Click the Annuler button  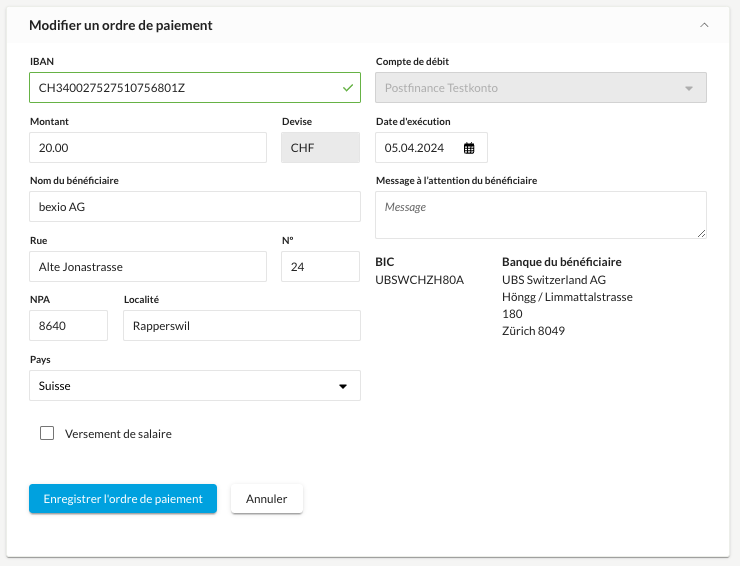pos(267,498)
